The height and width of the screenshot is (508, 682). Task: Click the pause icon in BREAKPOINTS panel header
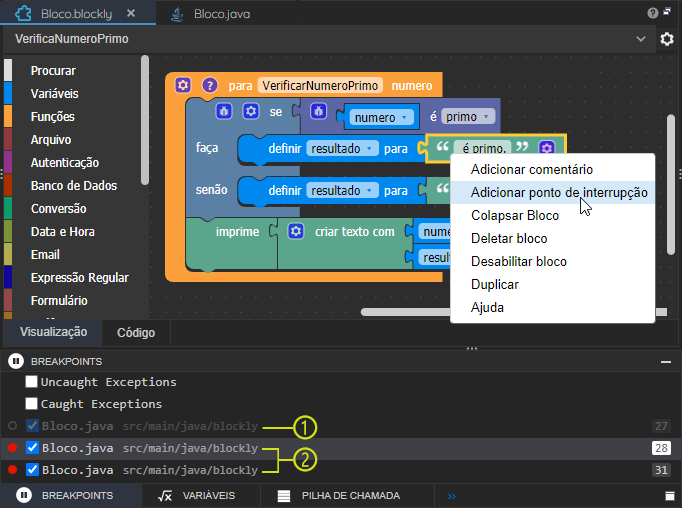click(16, 361)
